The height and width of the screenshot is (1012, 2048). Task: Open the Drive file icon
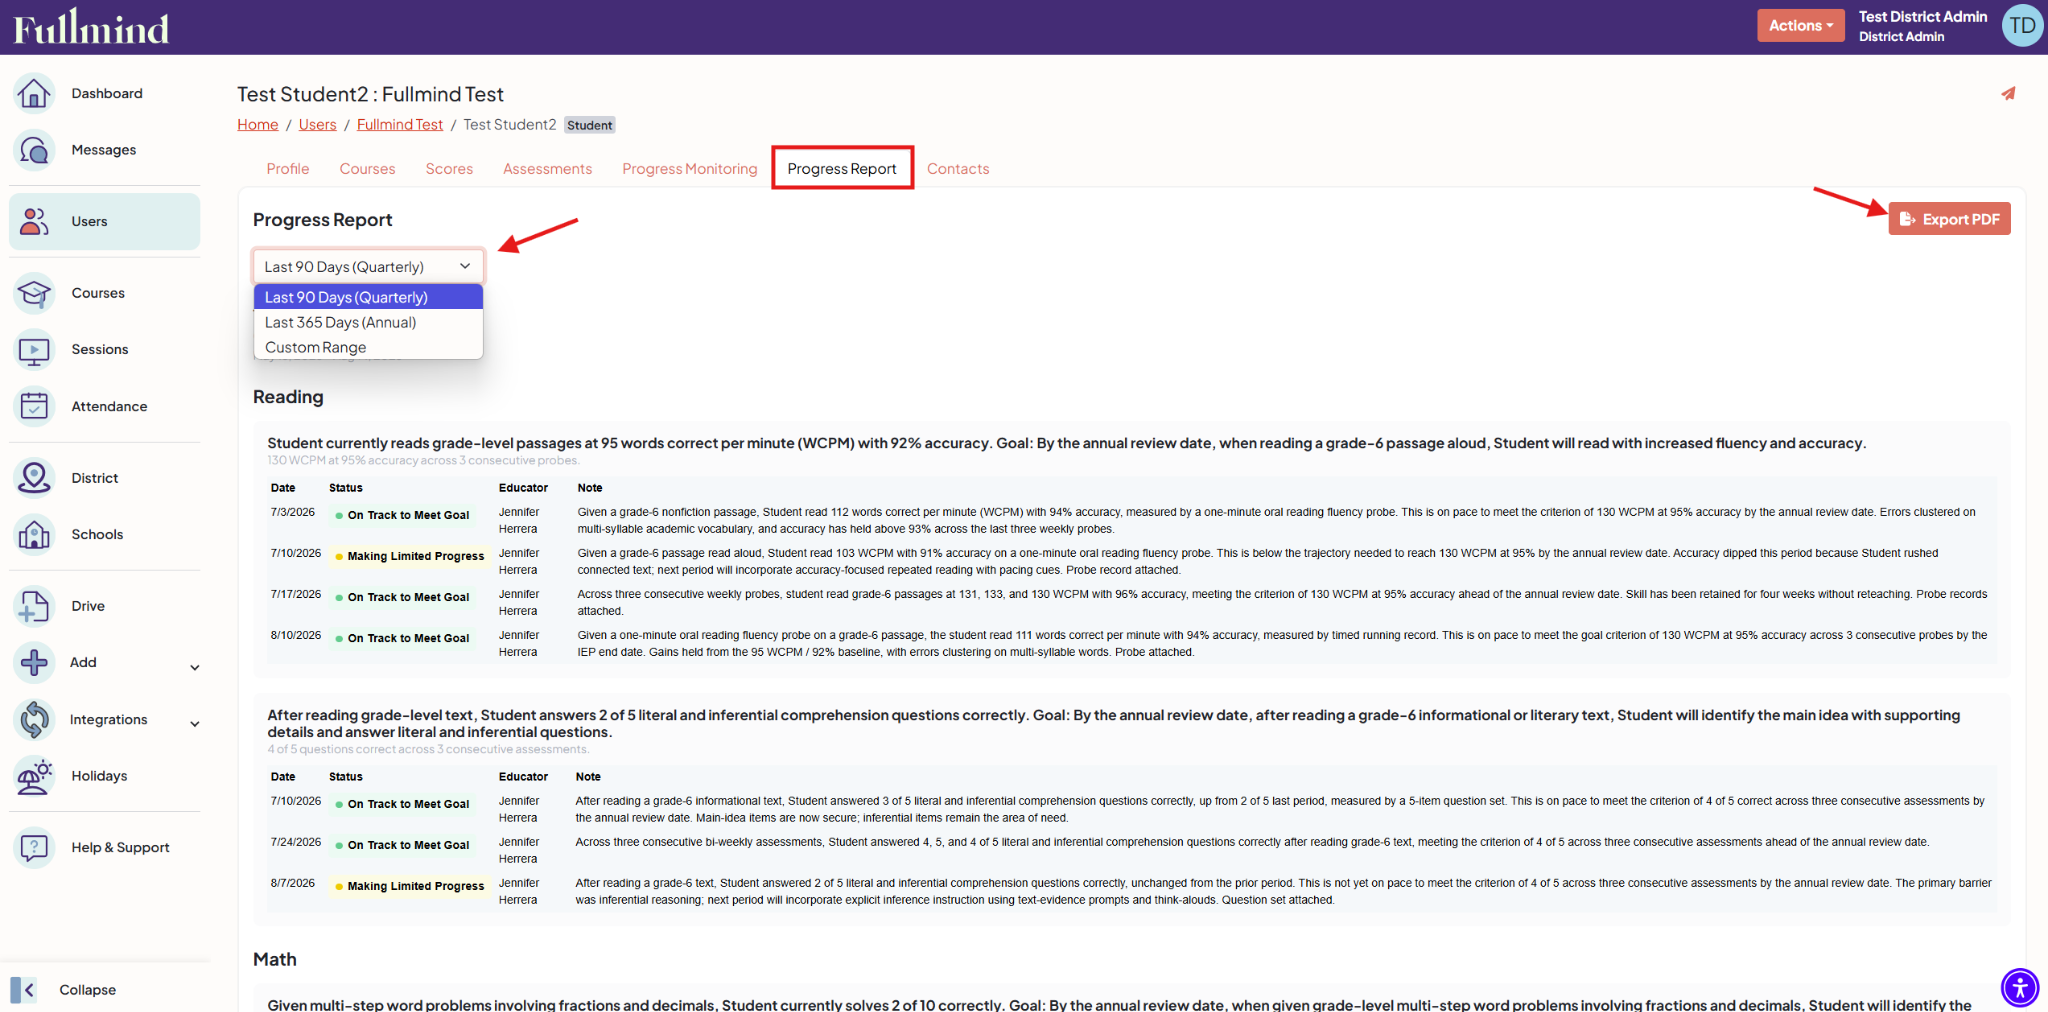point(34,606)
